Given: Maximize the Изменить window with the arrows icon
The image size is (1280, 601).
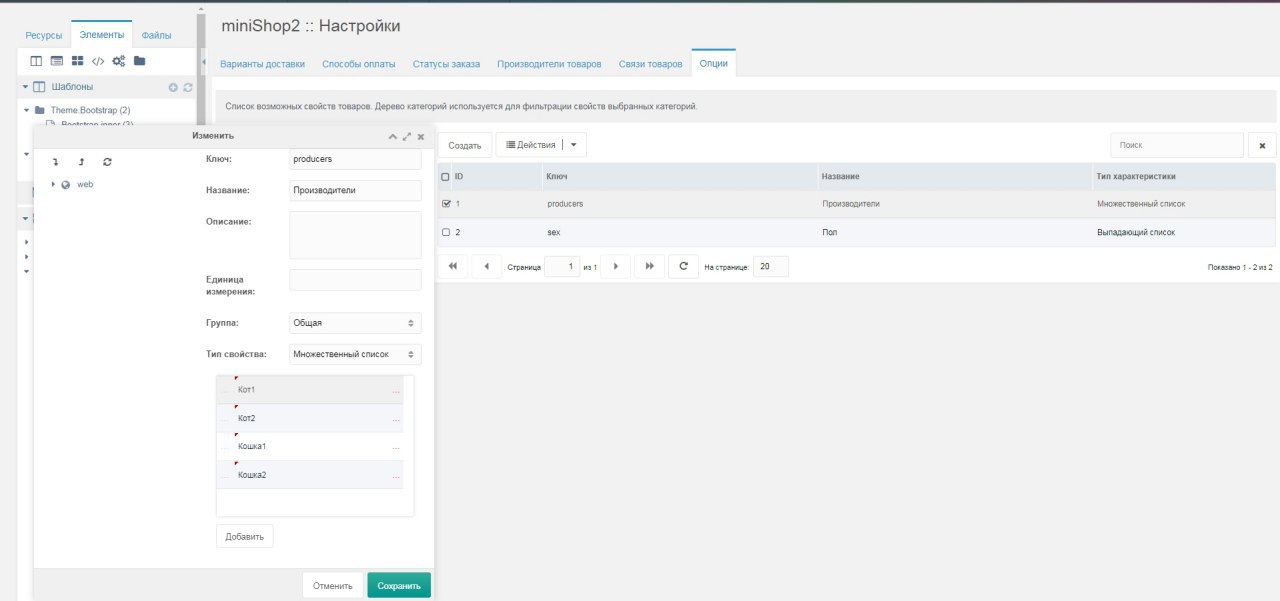Looking at the screenshot, I should tap(407, 136).
